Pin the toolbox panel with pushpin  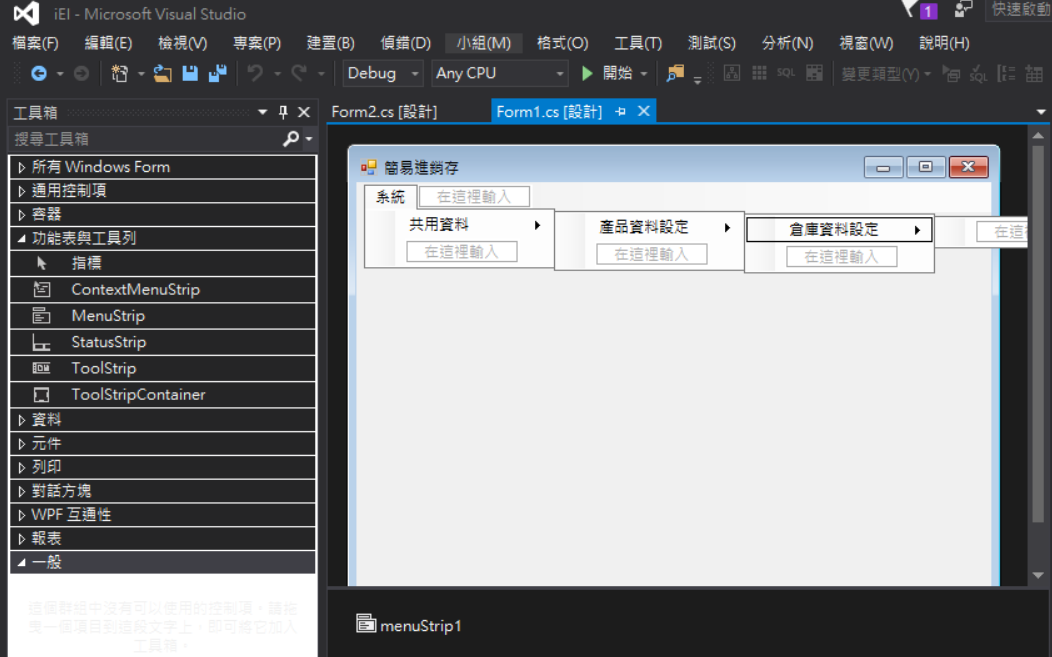pos(283,112)
